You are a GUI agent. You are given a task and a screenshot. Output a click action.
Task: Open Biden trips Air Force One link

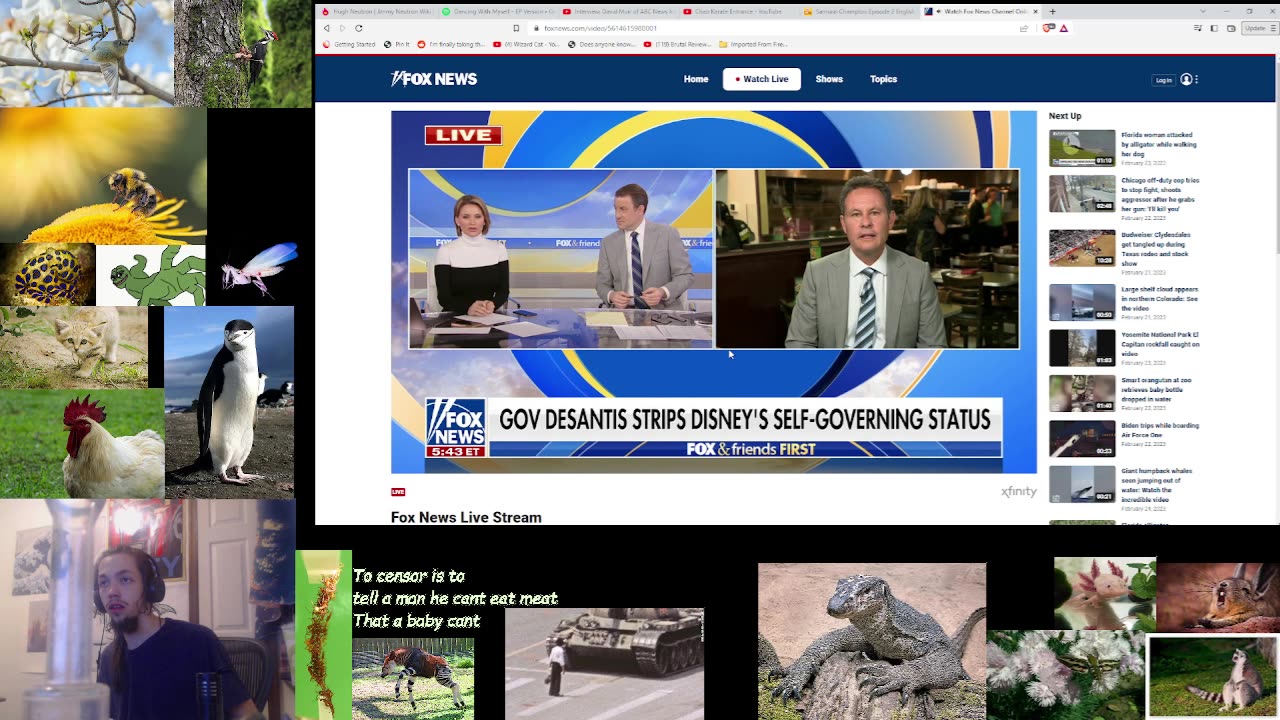coord(1160,430)
